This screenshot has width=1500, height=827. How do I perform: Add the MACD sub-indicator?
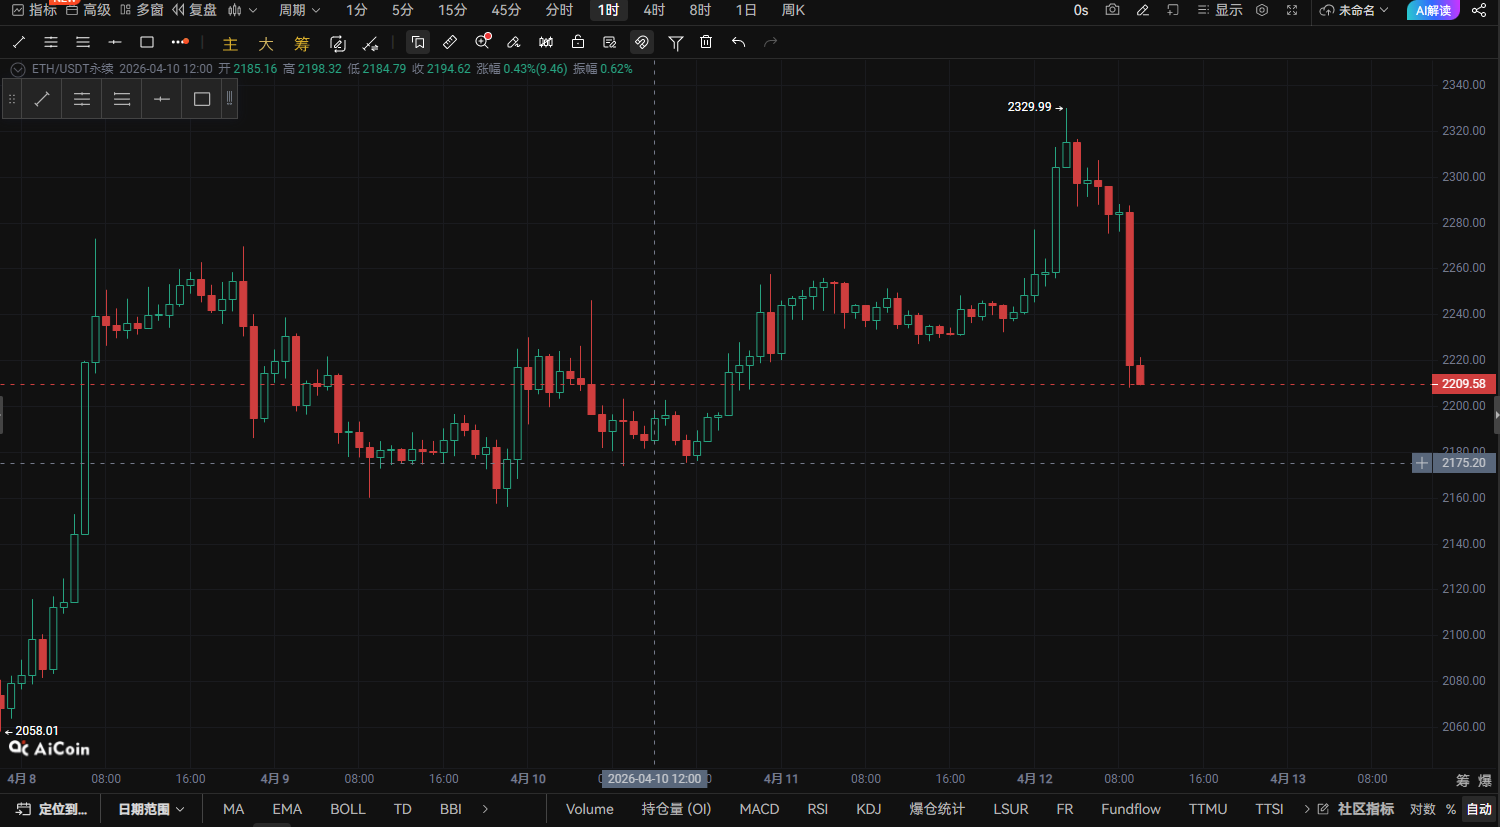(759, 809)
